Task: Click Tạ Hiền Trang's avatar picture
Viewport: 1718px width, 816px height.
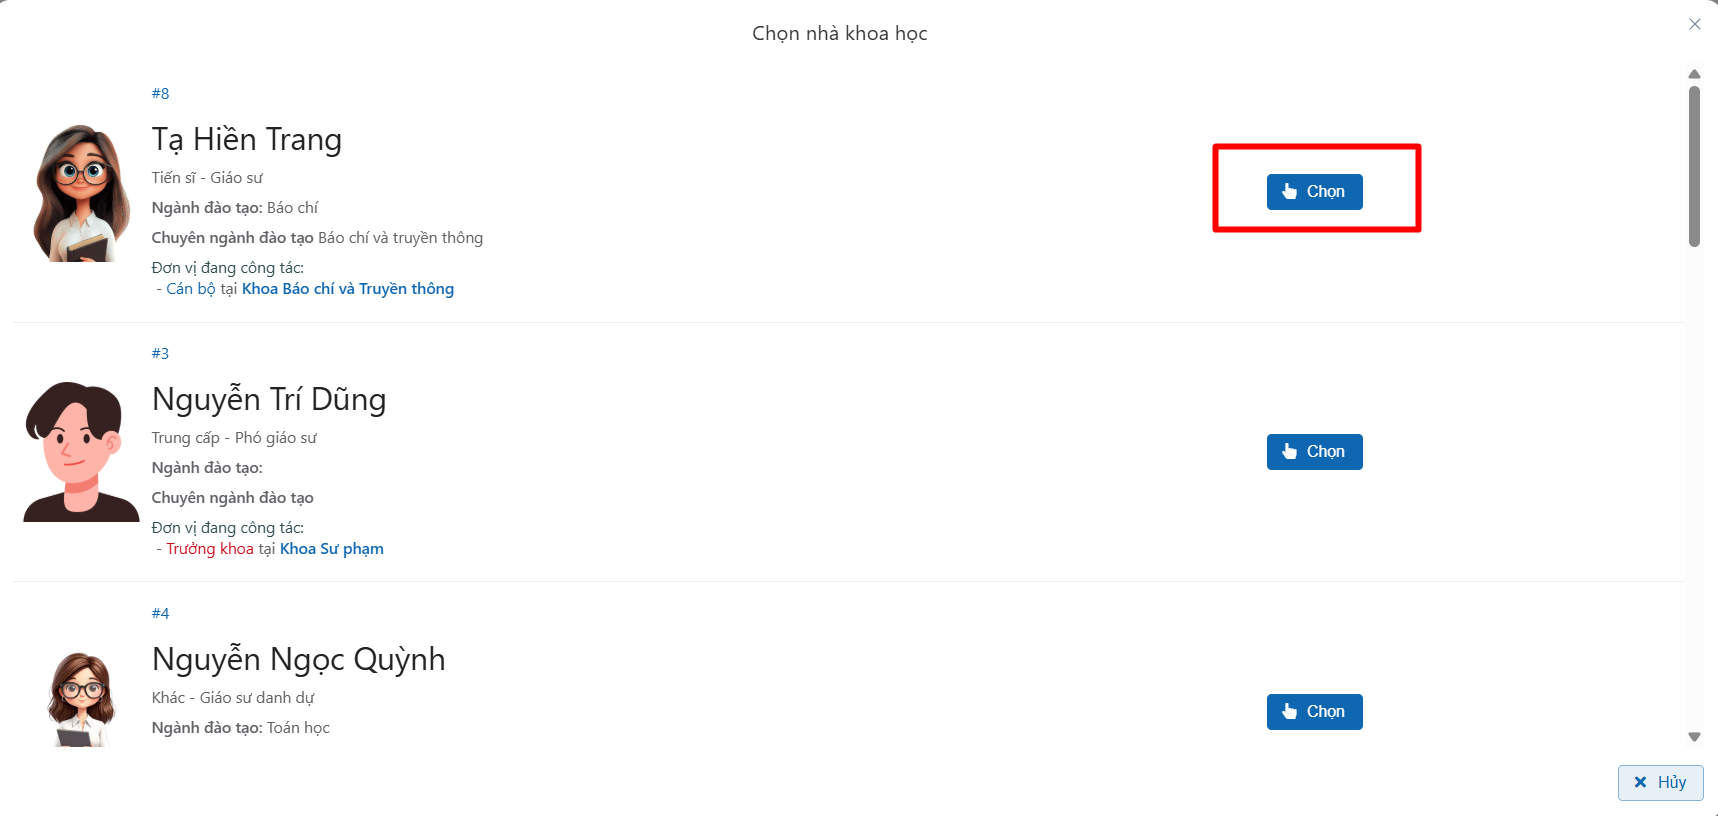Action: pos(81,193)
